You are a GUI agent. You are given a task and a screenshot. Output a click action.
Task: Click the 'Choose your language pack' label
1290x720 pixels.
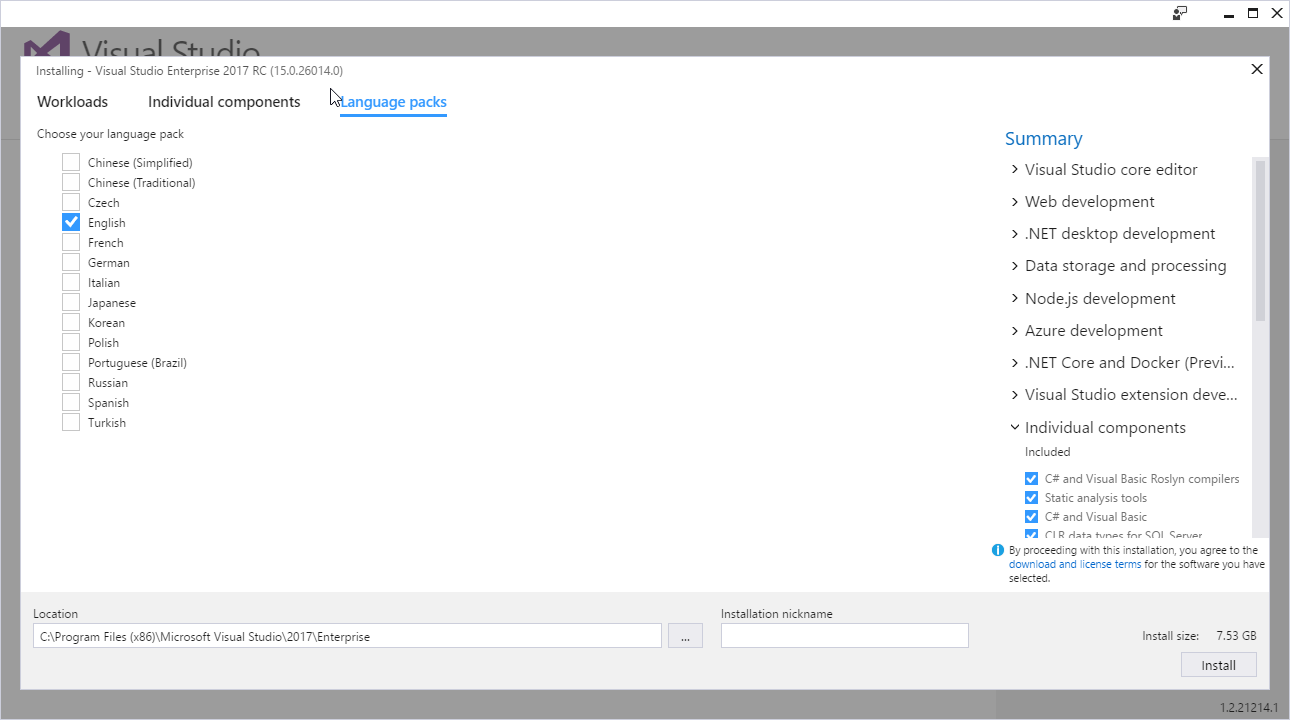[x=110, y=134]
